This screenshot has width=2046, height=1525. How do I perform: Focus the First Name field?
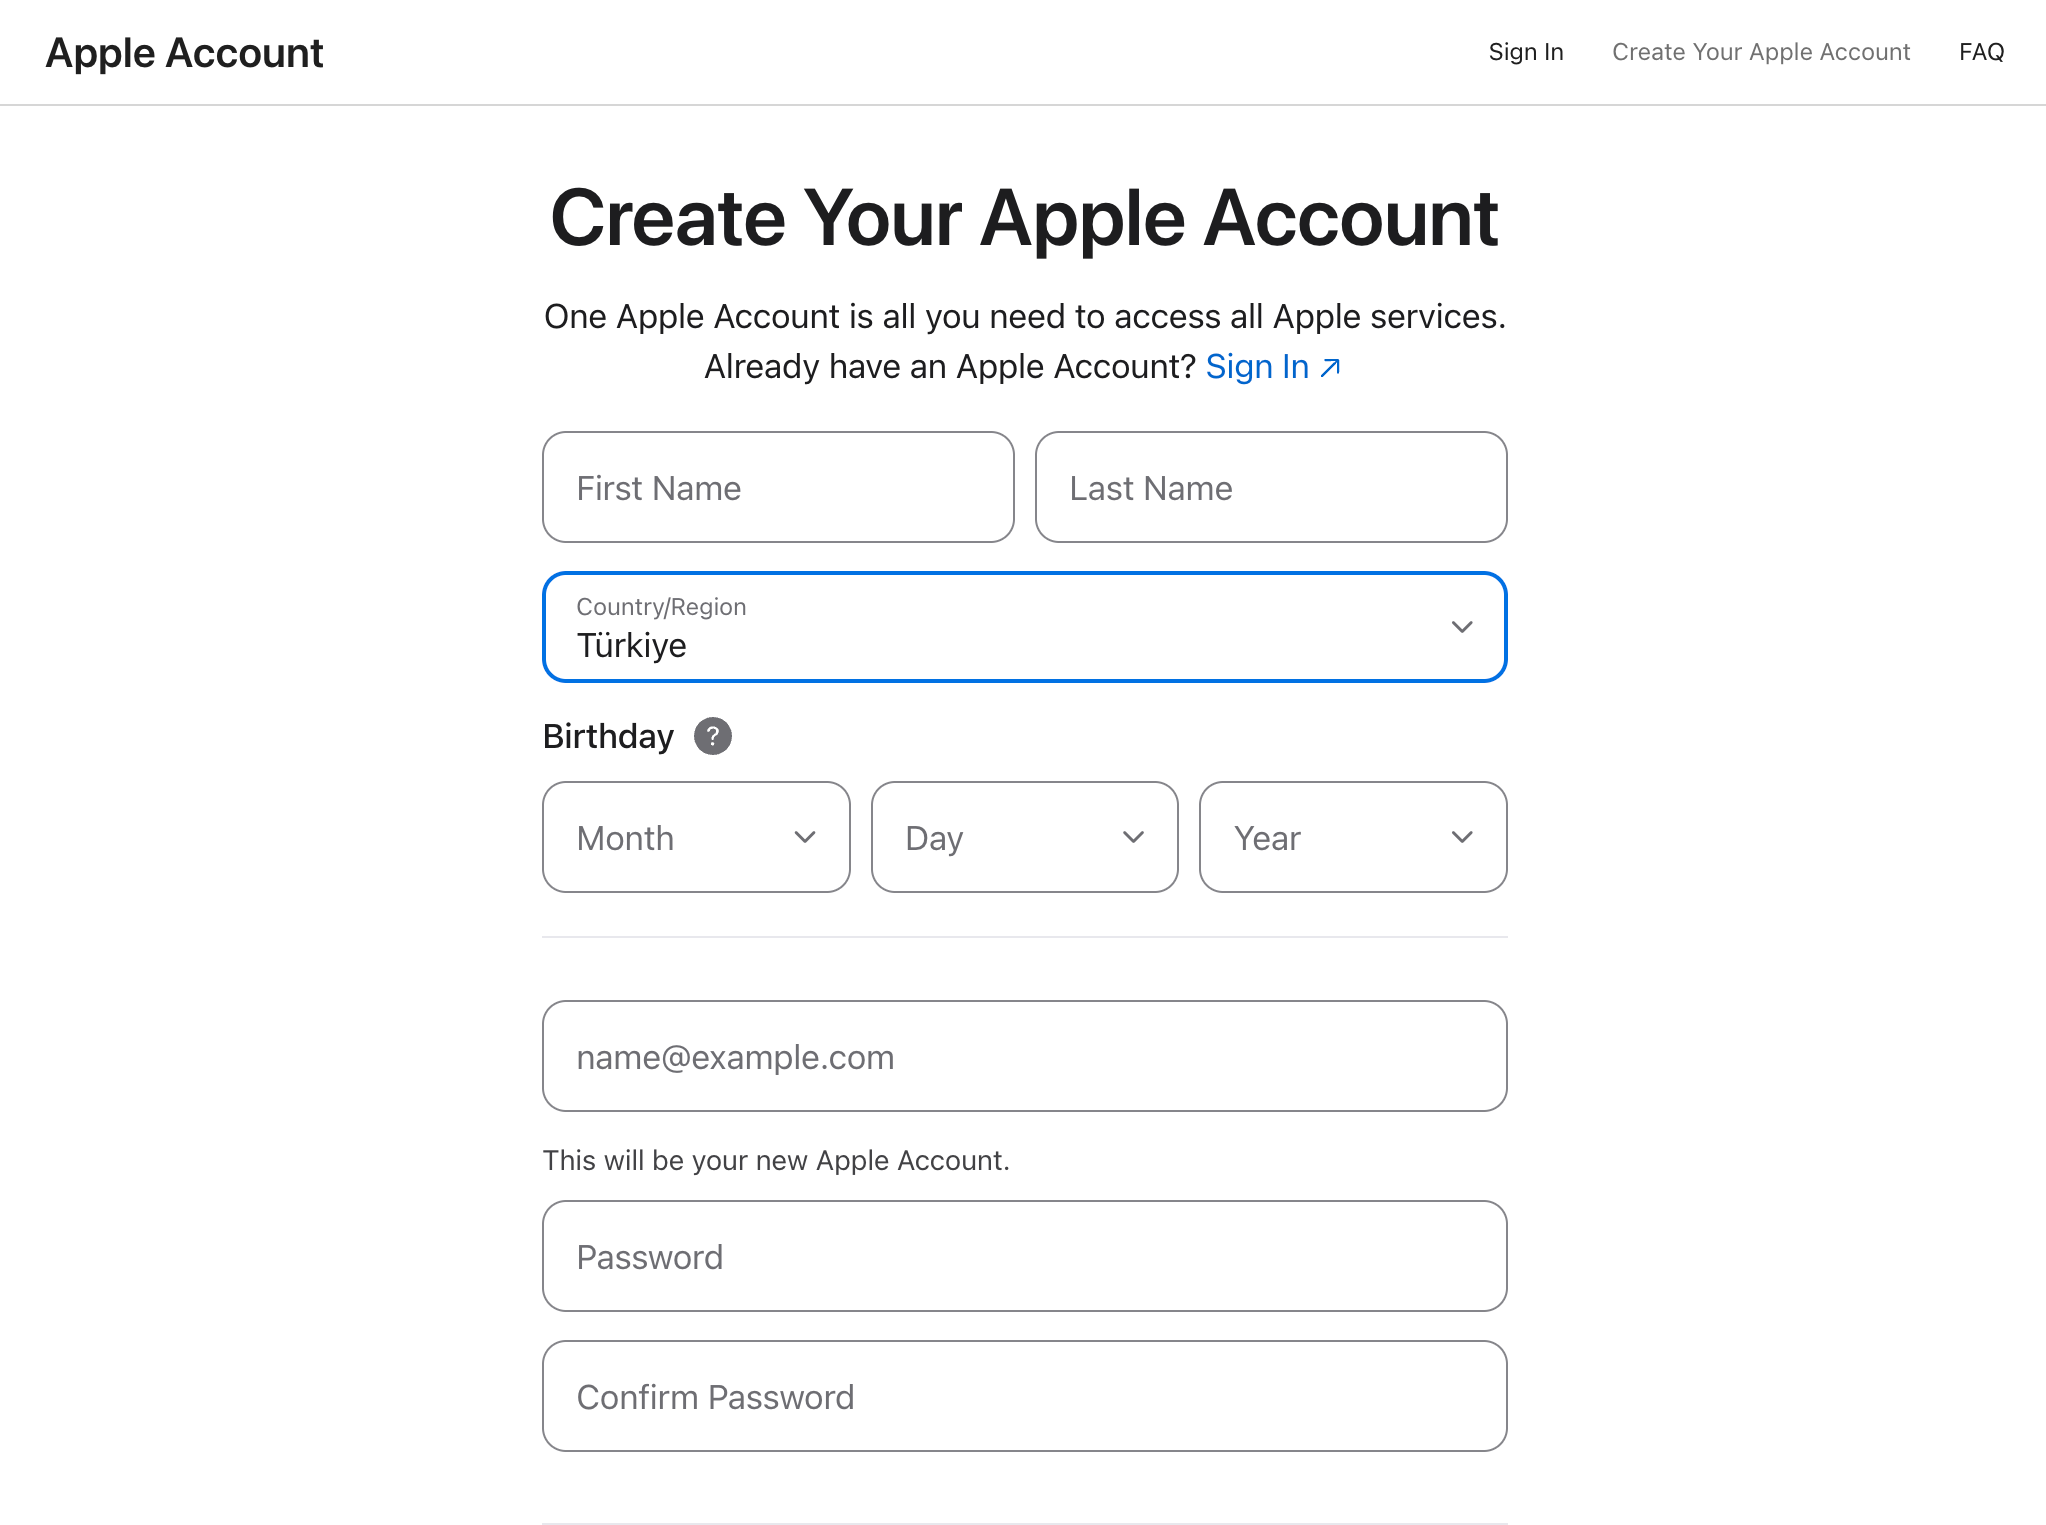point(778,487)
